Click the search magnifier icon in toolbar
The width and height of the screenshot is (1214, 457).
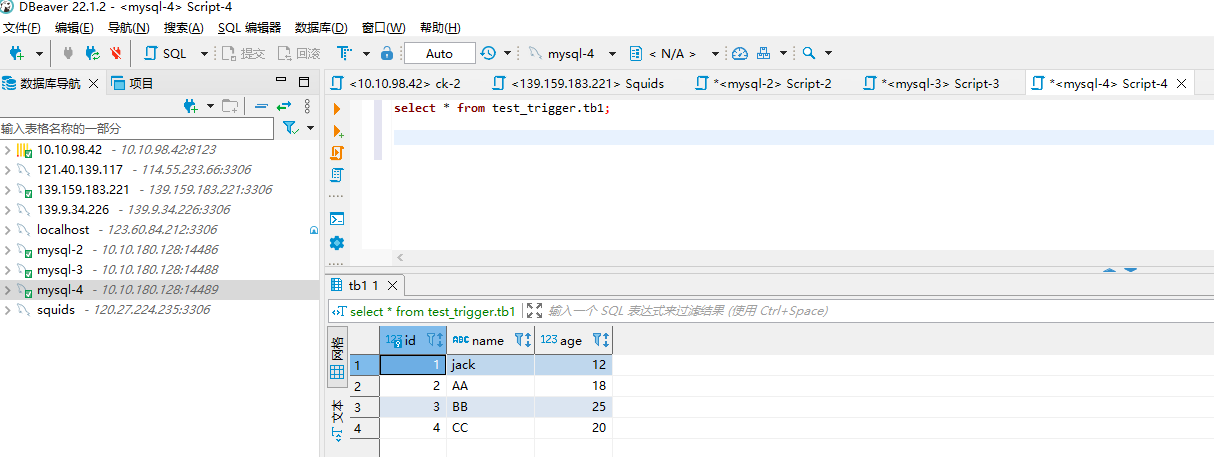click(x=809, y=53)
